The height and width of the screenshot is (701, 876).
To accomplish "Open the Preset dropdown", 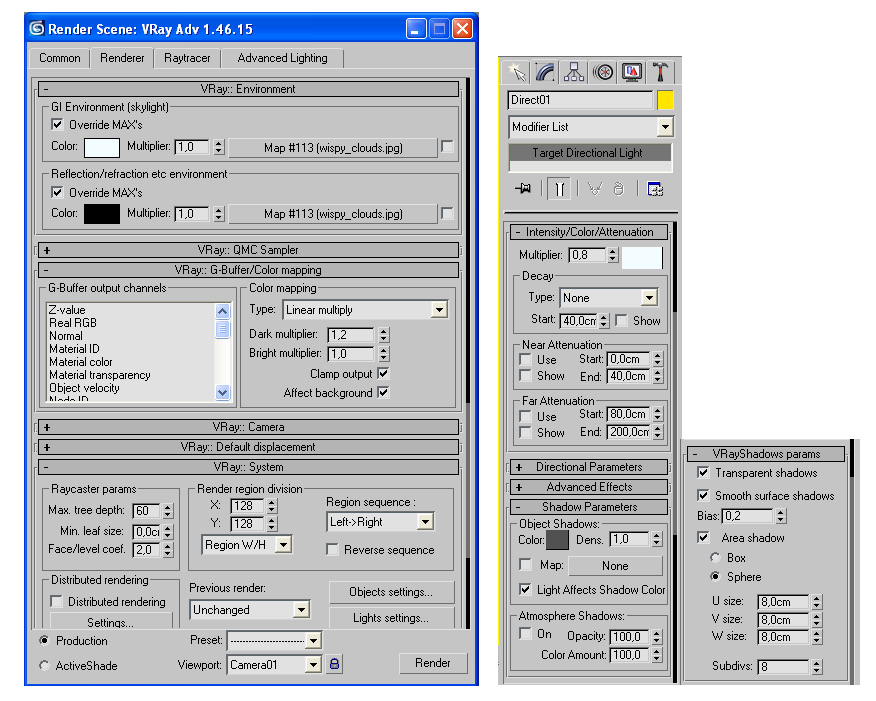I will pyautogui.click(x=314, y=640).
